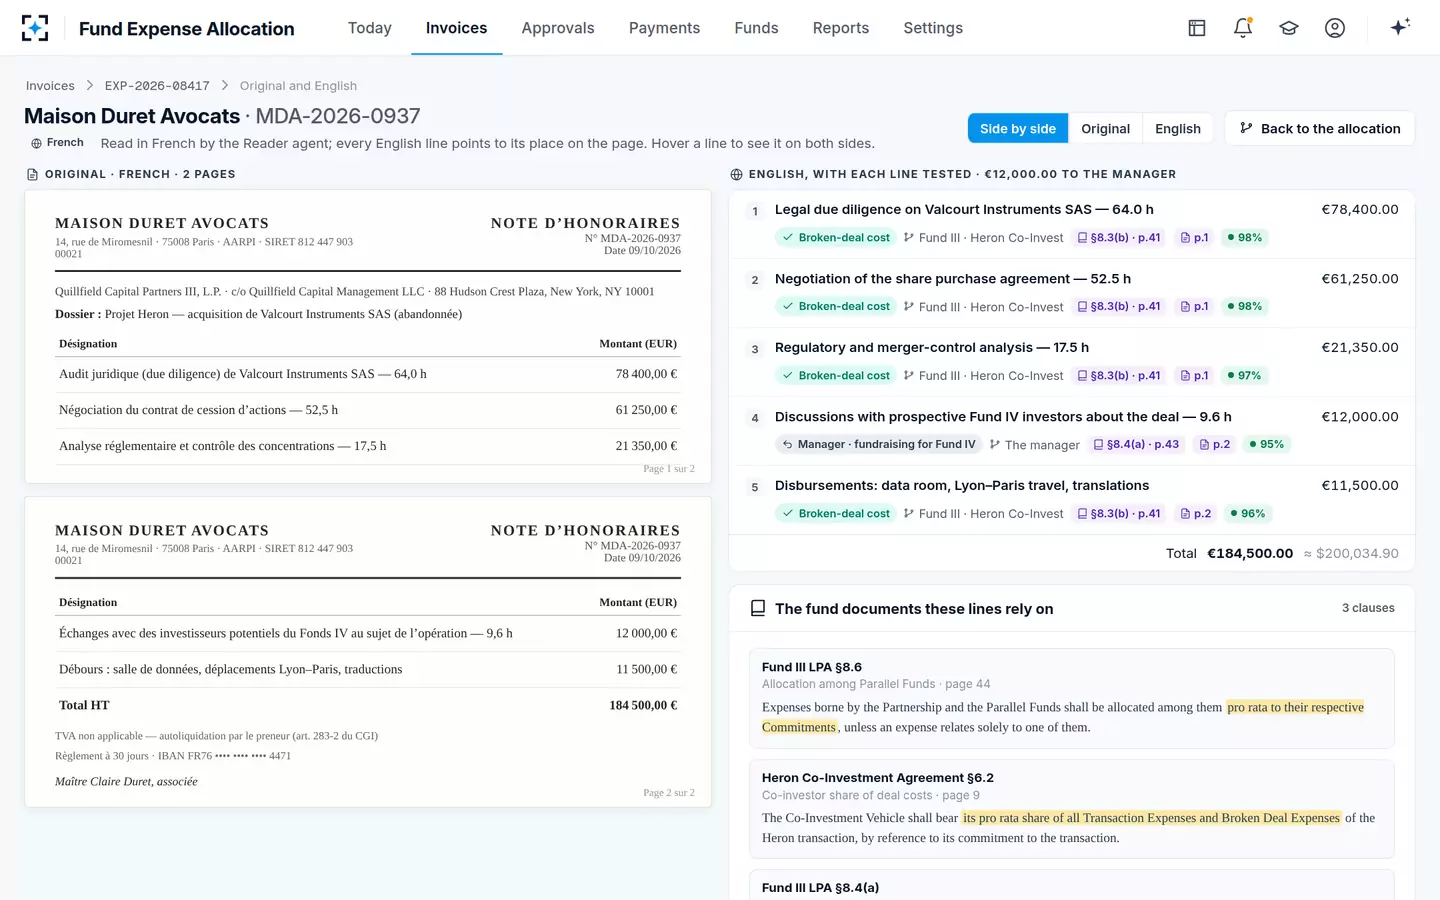Click Back to the allocation
The width and height of the screenshot is (1440, 900).
pos(1319,128)
